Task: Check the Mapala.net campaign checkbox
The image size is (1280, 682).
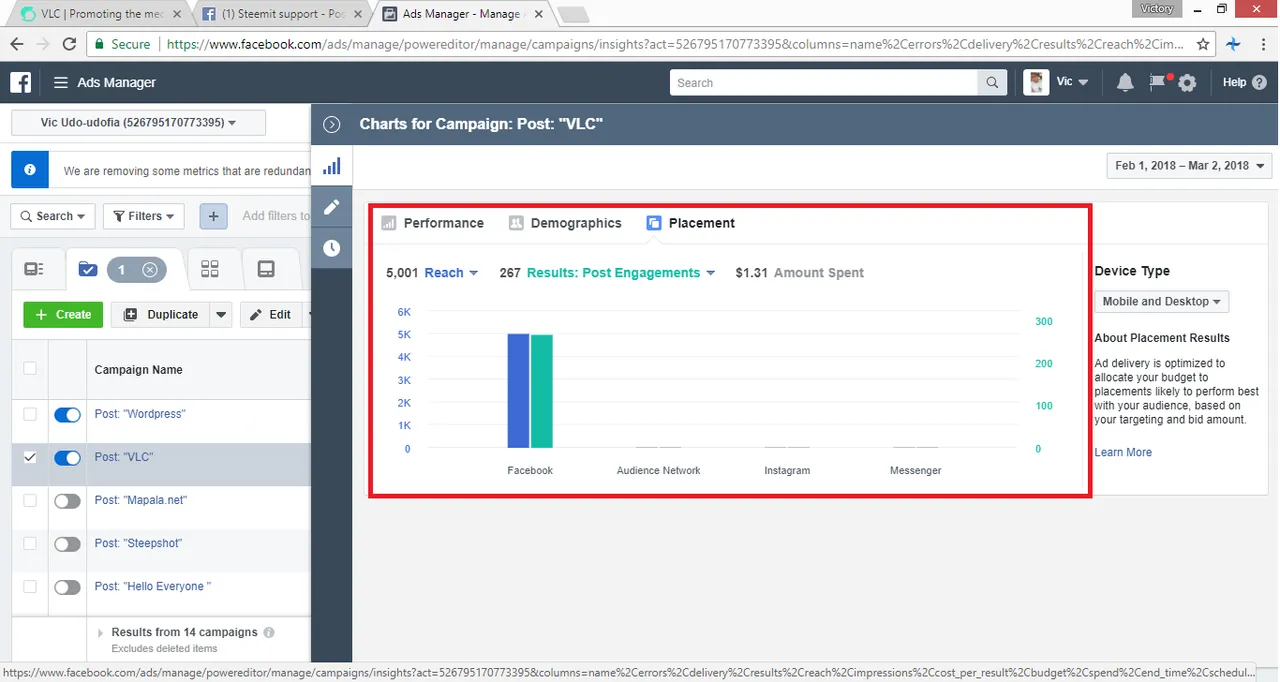Action: coord(29,500)
